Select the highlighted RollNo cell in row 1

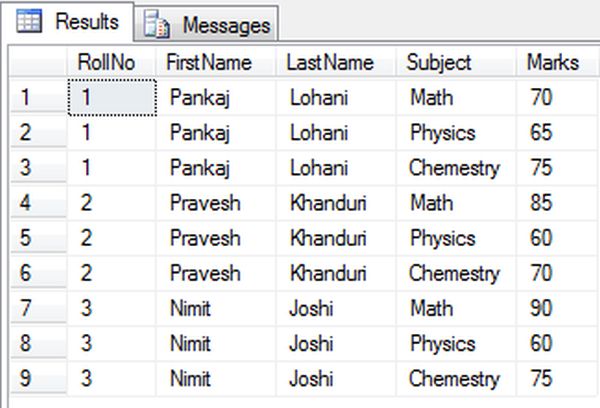tap(111, 97)
